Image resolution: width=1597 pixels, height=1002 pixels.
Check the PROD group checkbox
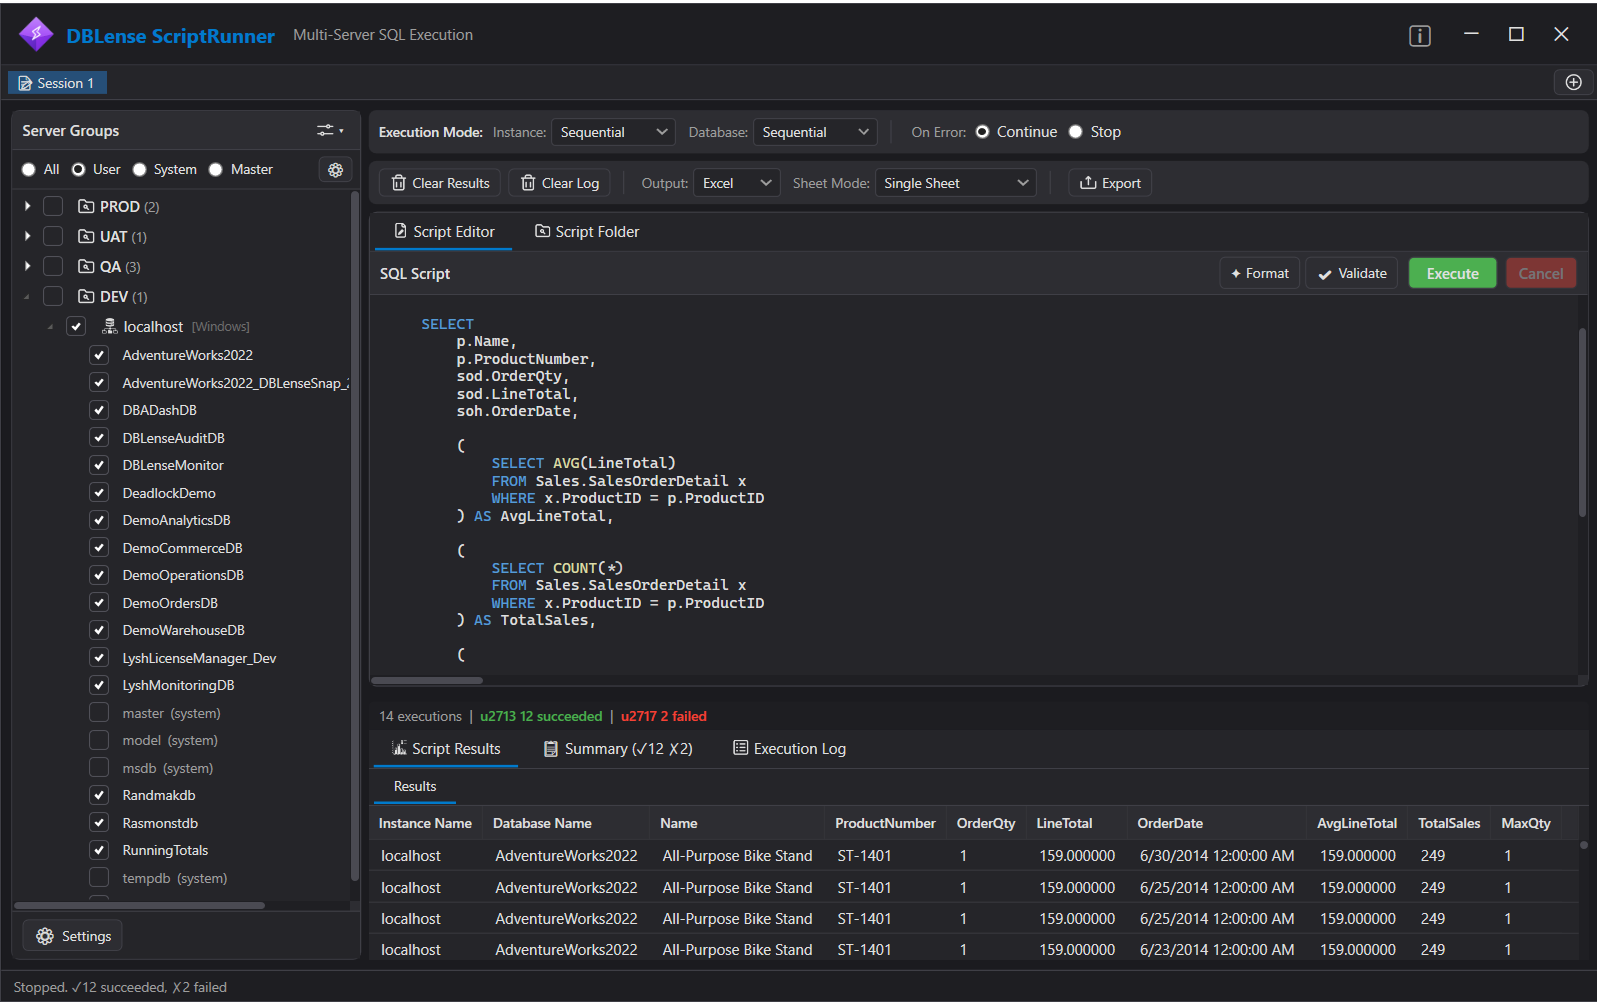[x=53, y=206]
